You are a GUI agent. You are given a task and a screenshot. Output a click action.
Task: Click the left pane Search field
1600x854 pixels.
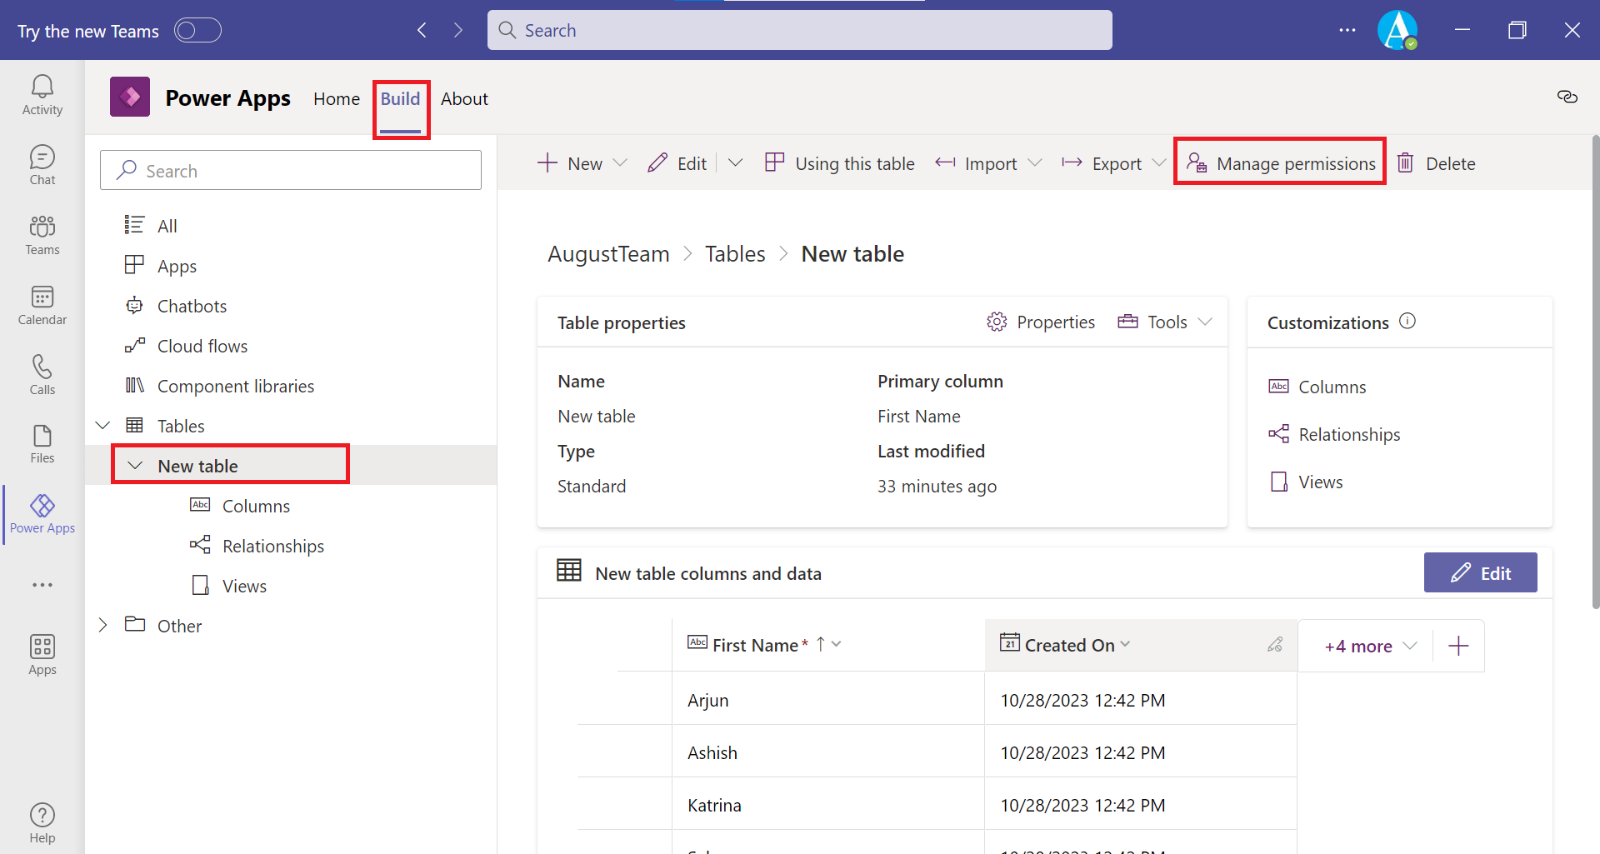[291, 171]
